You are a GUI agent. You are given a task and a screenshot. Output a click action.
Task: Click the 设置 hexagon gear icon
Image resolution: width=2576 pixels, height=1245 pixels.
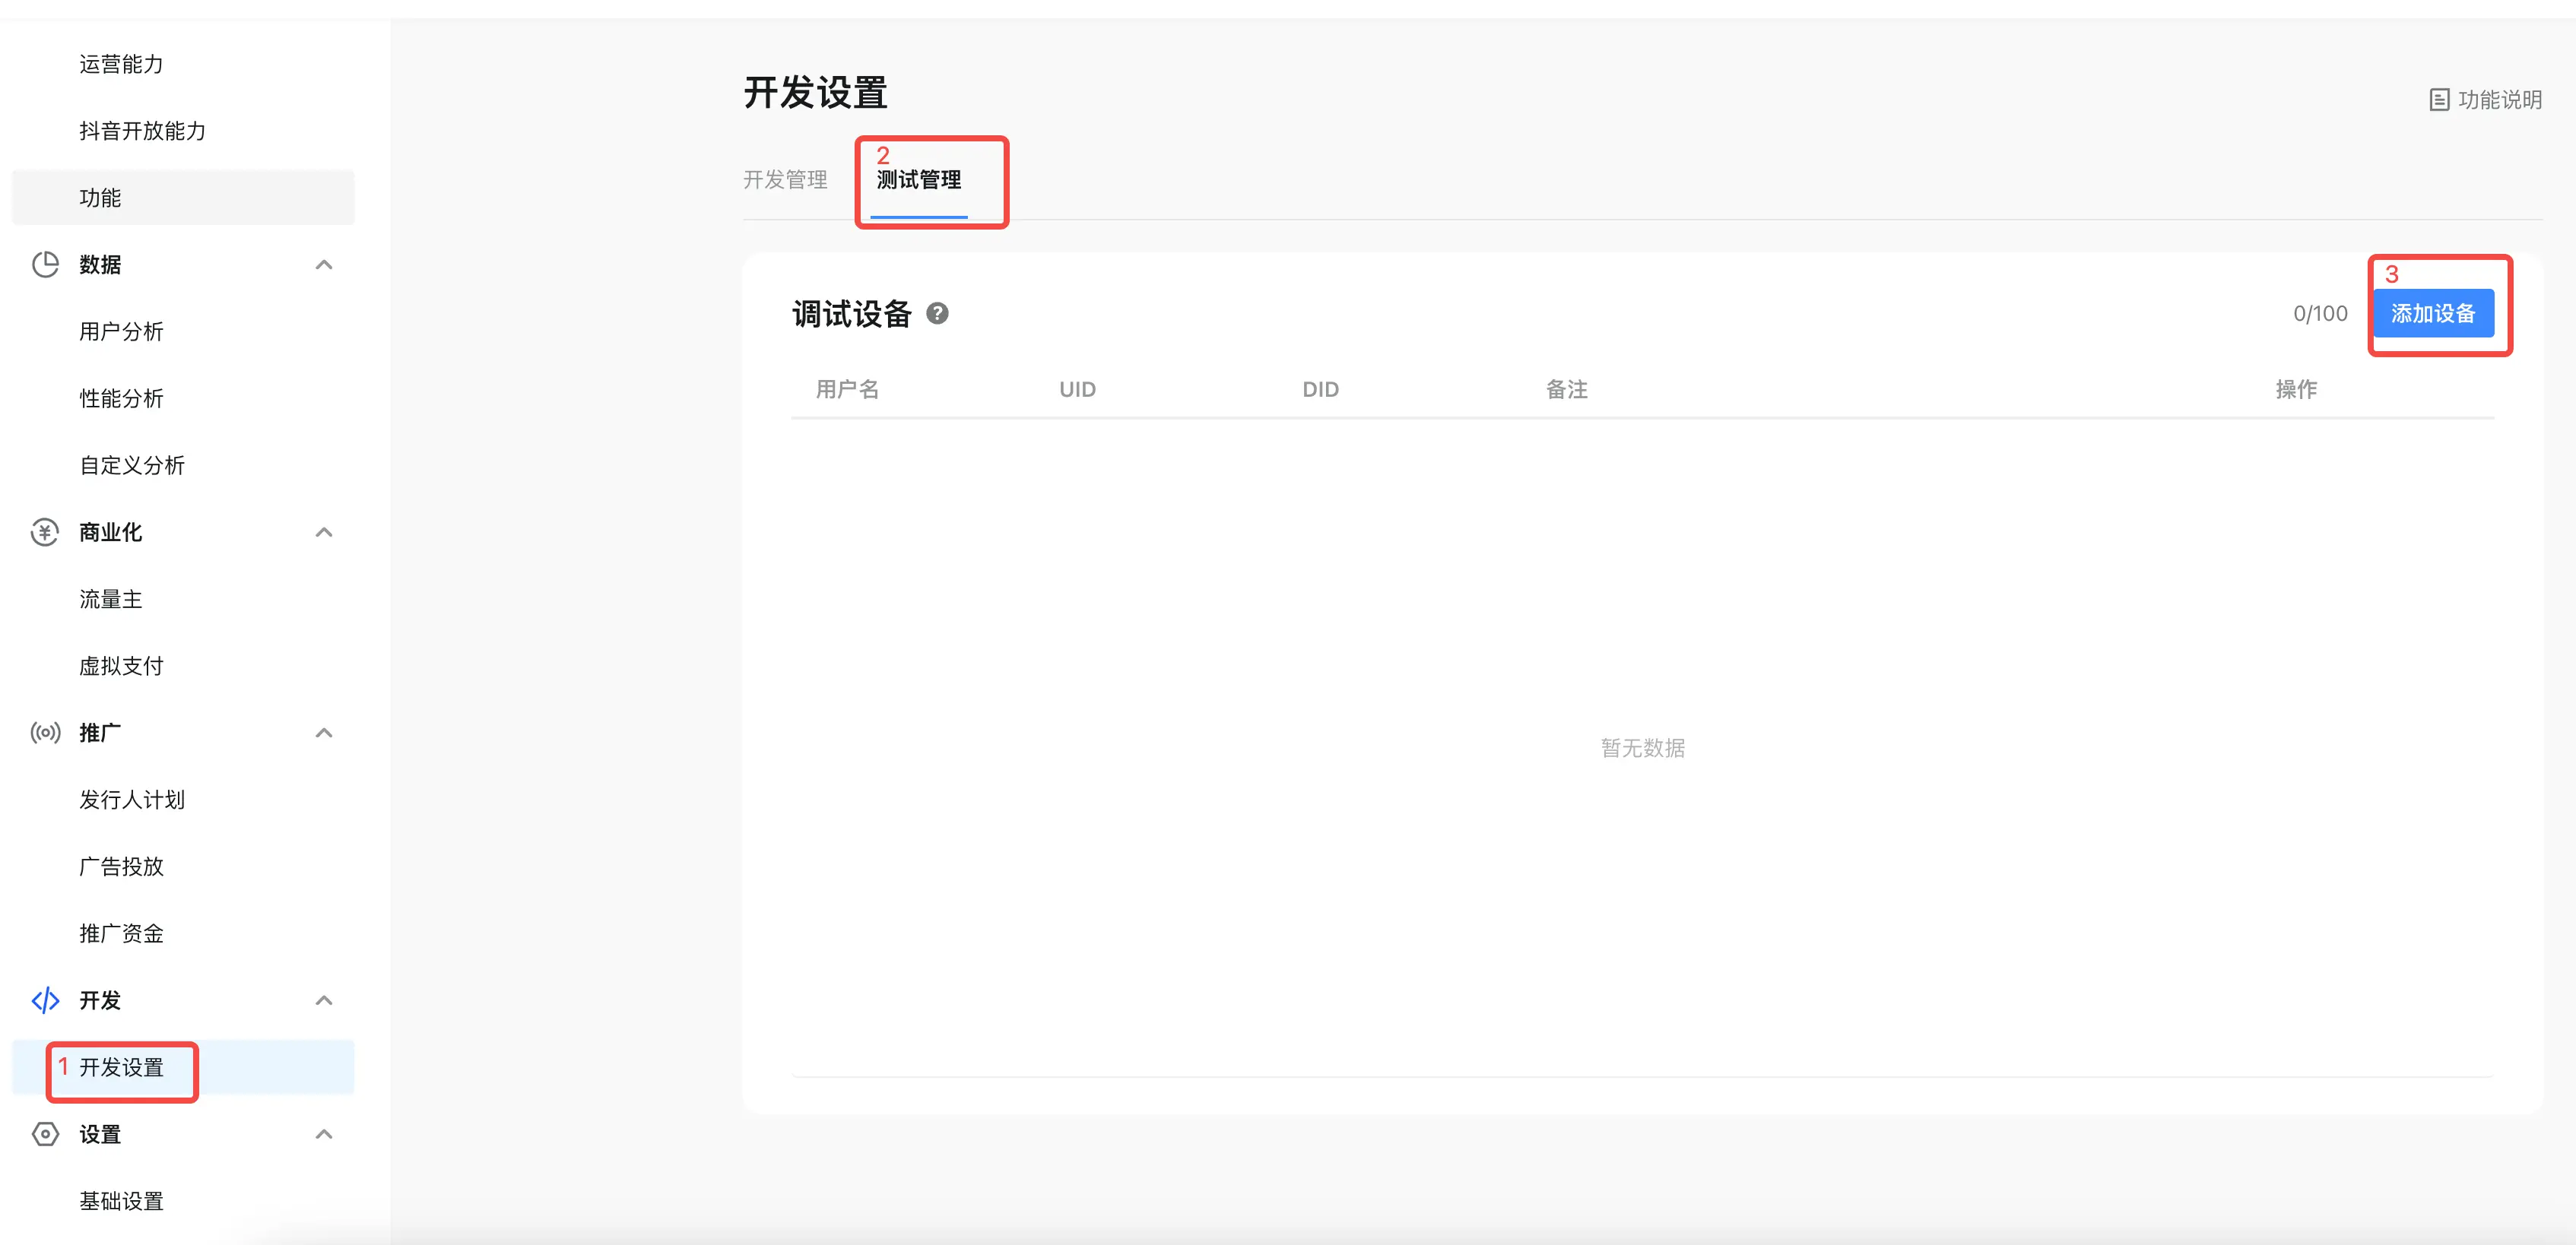(x=45, y=1134)
